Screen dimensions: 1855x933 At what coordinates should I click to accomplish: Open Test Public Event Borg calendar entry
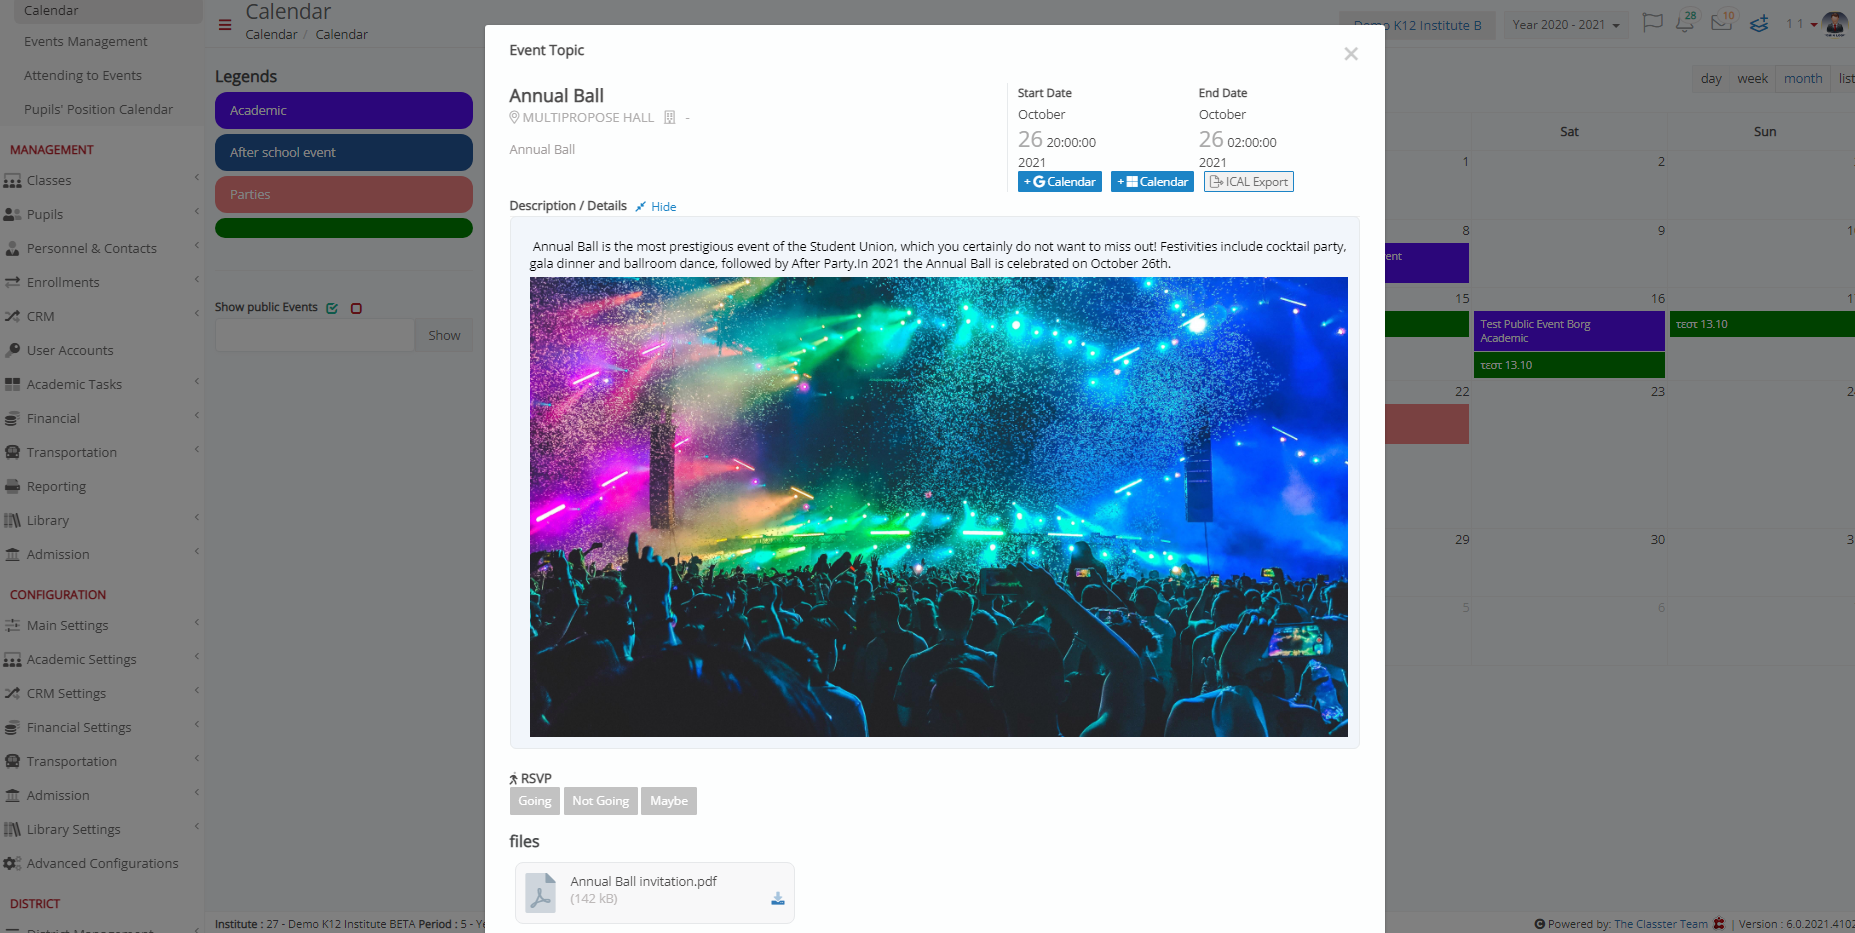tap(1570, 331)
